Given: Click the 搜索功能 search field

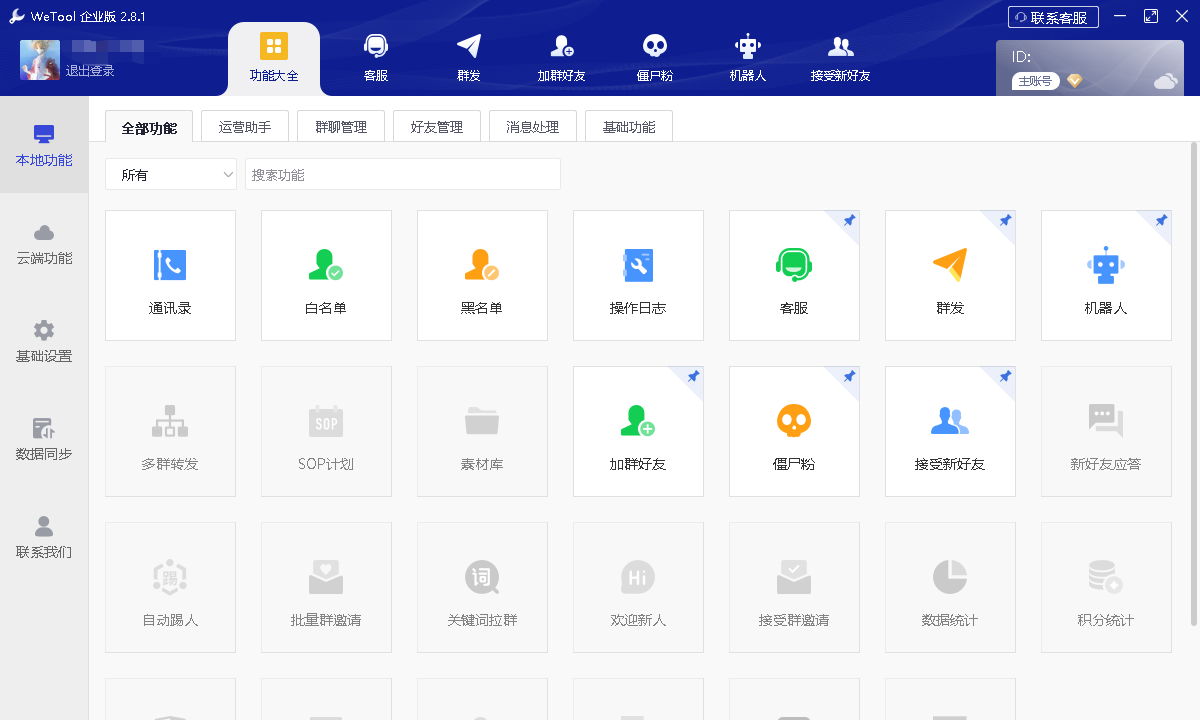Looking at the screenshot, I should 402,174.
